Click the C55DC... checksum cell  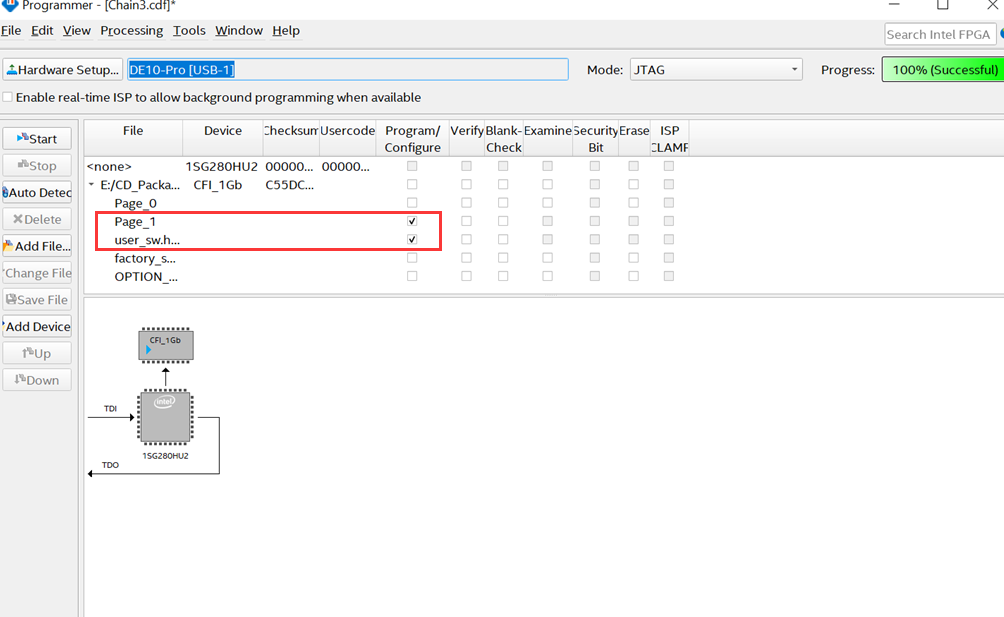289,185
